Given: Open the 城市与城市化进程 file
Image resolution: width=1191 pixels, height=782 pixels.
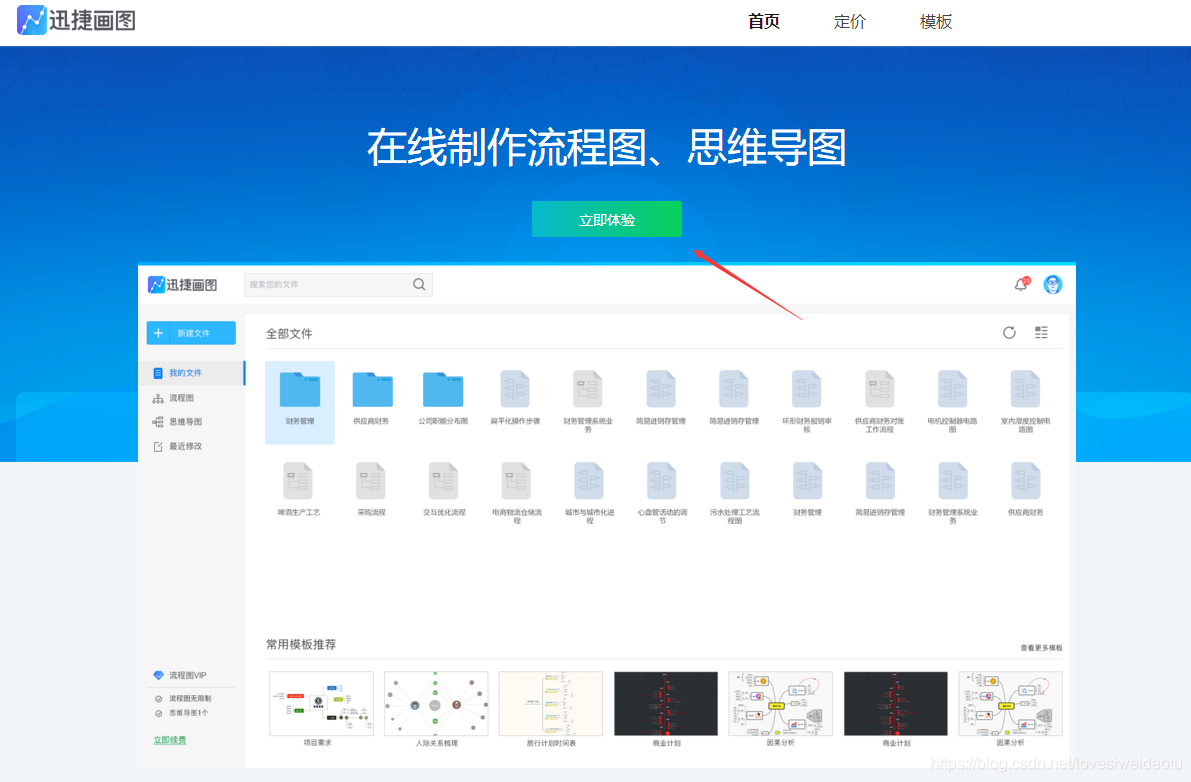Looking at the screenshot, I should pyautogui.click(x=589, y=493).
